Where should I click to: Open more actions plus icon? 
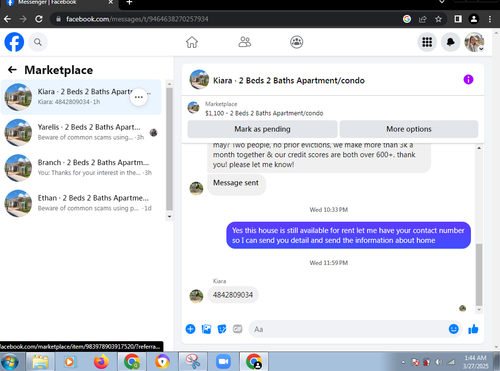point(190,329)
